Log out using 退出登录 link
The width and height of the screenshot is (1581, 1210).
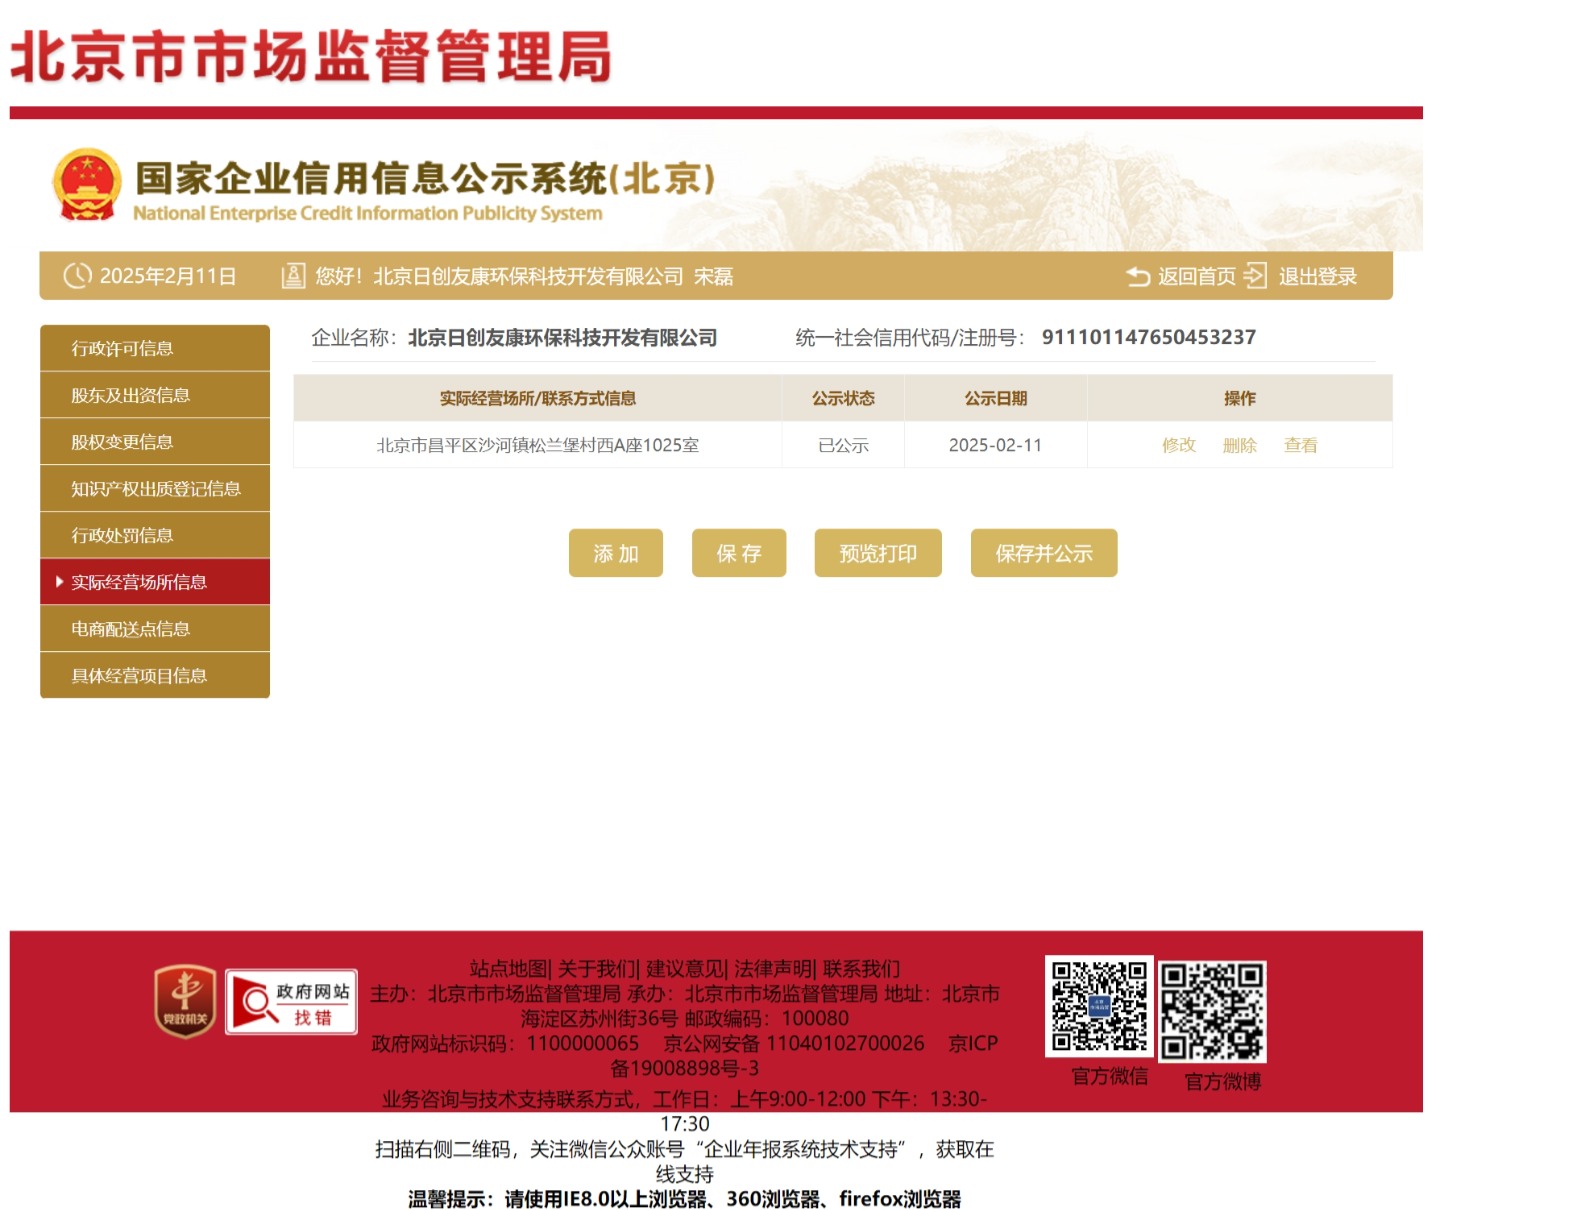coord(1318,276)
